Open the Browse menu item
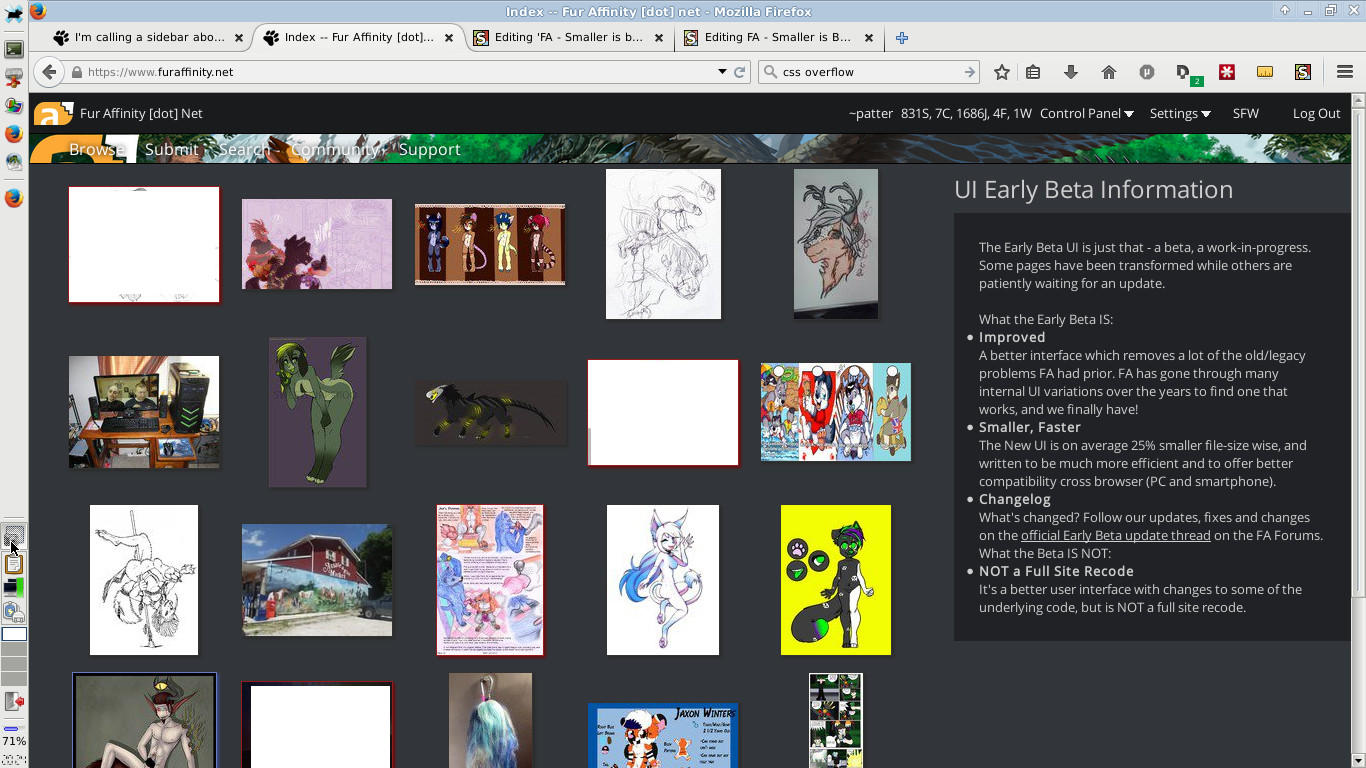 click(96, 150)
